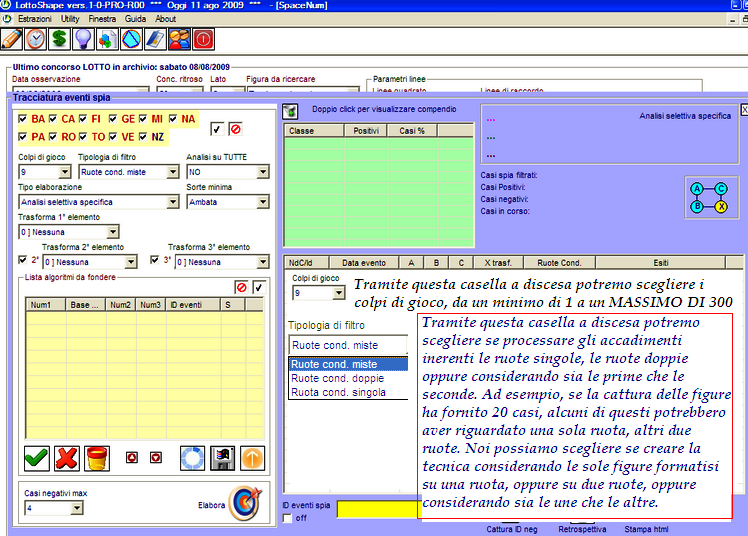Toggle the BA wheel checkbox
Viewport: 748px width, 536px height.
[22, 118]
